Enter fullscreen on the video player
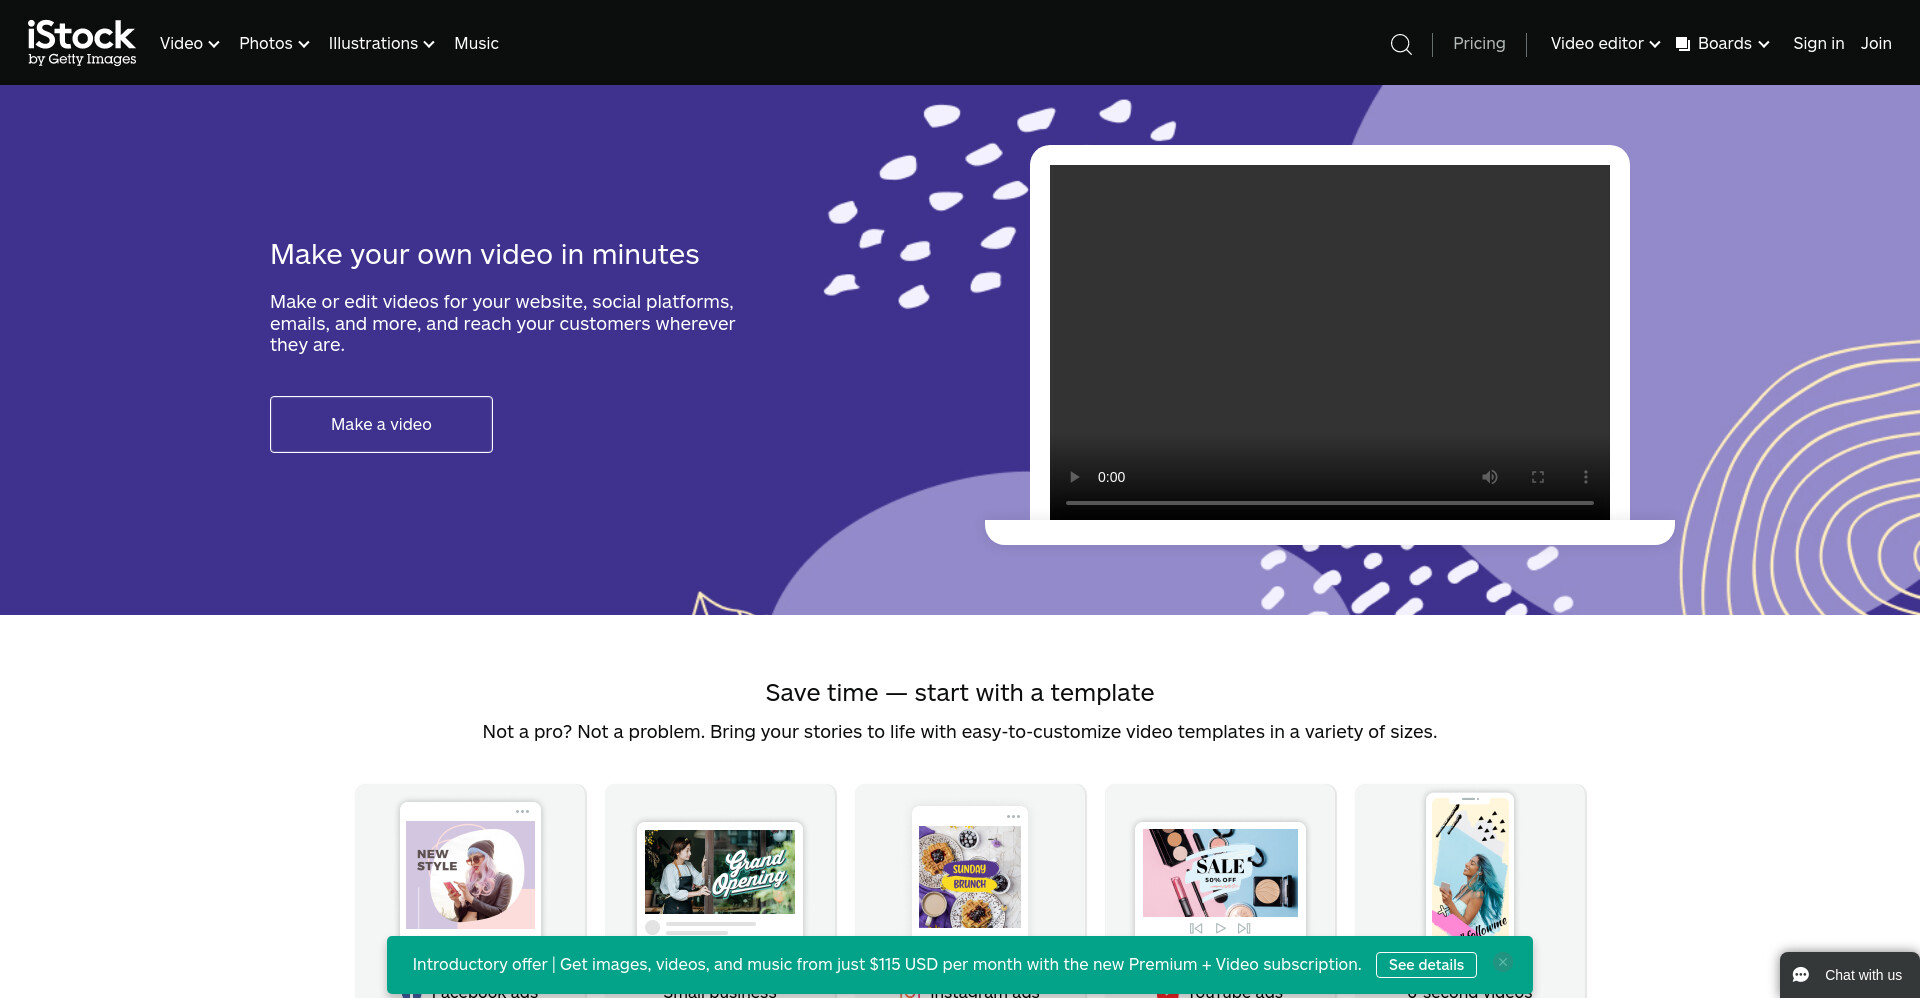The image size is (1920, 998). tap(1538, 477)
